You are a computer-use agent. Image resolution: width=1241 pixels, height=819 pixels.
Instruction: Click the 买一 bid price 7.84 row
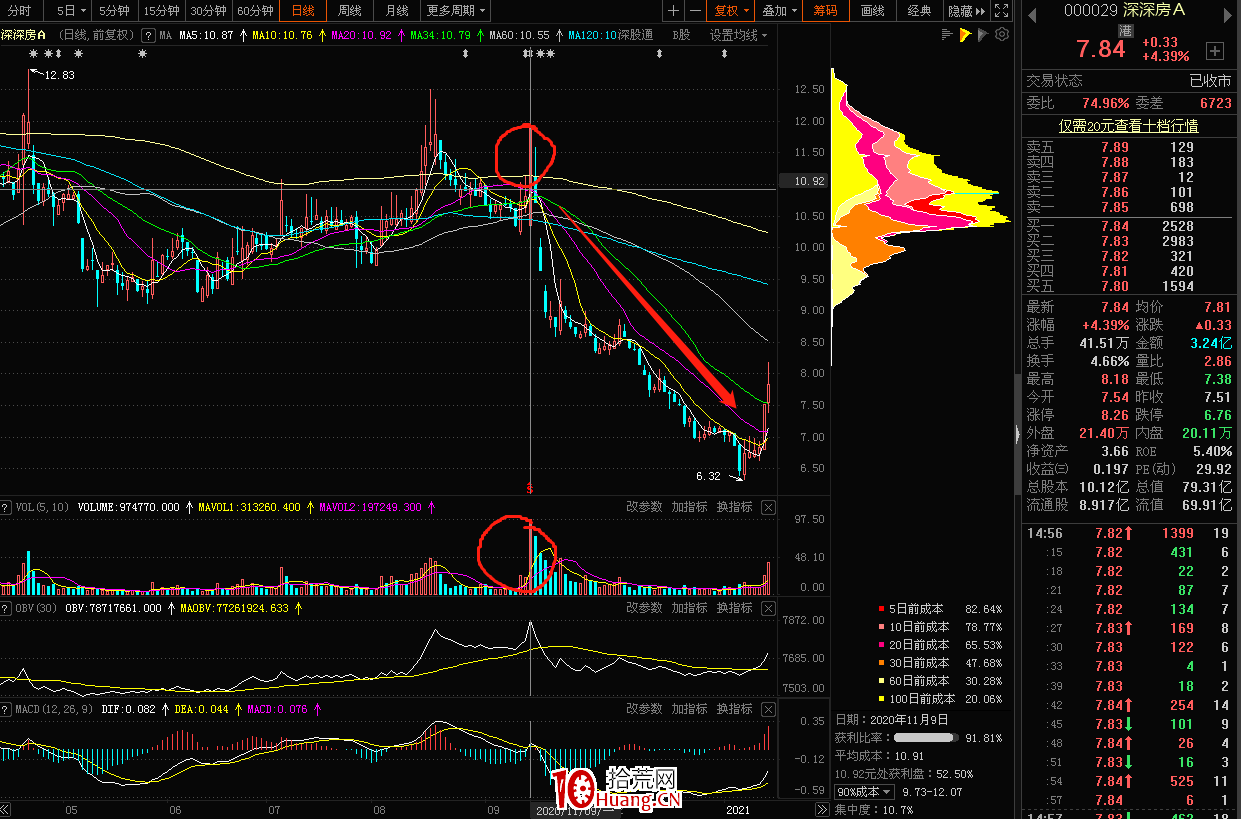pos(1129,226)
